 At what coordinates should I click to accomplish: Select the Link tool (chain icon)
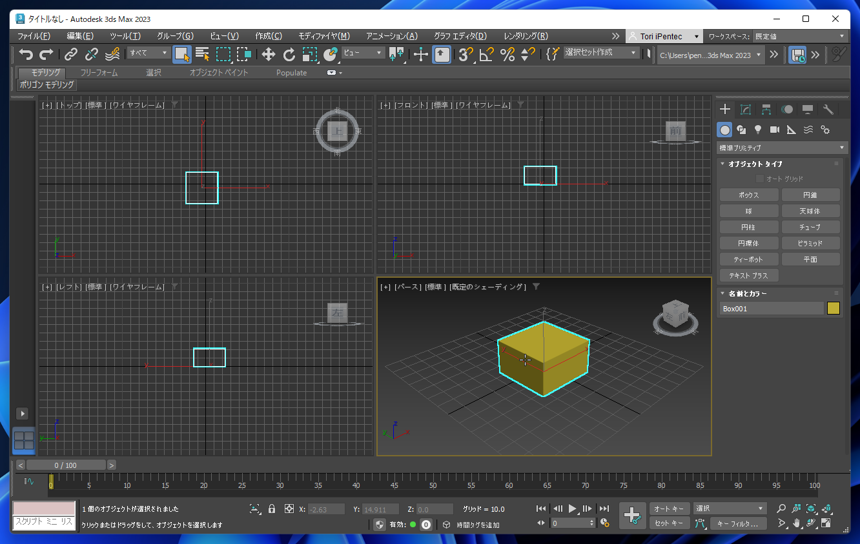coord(71,54)
